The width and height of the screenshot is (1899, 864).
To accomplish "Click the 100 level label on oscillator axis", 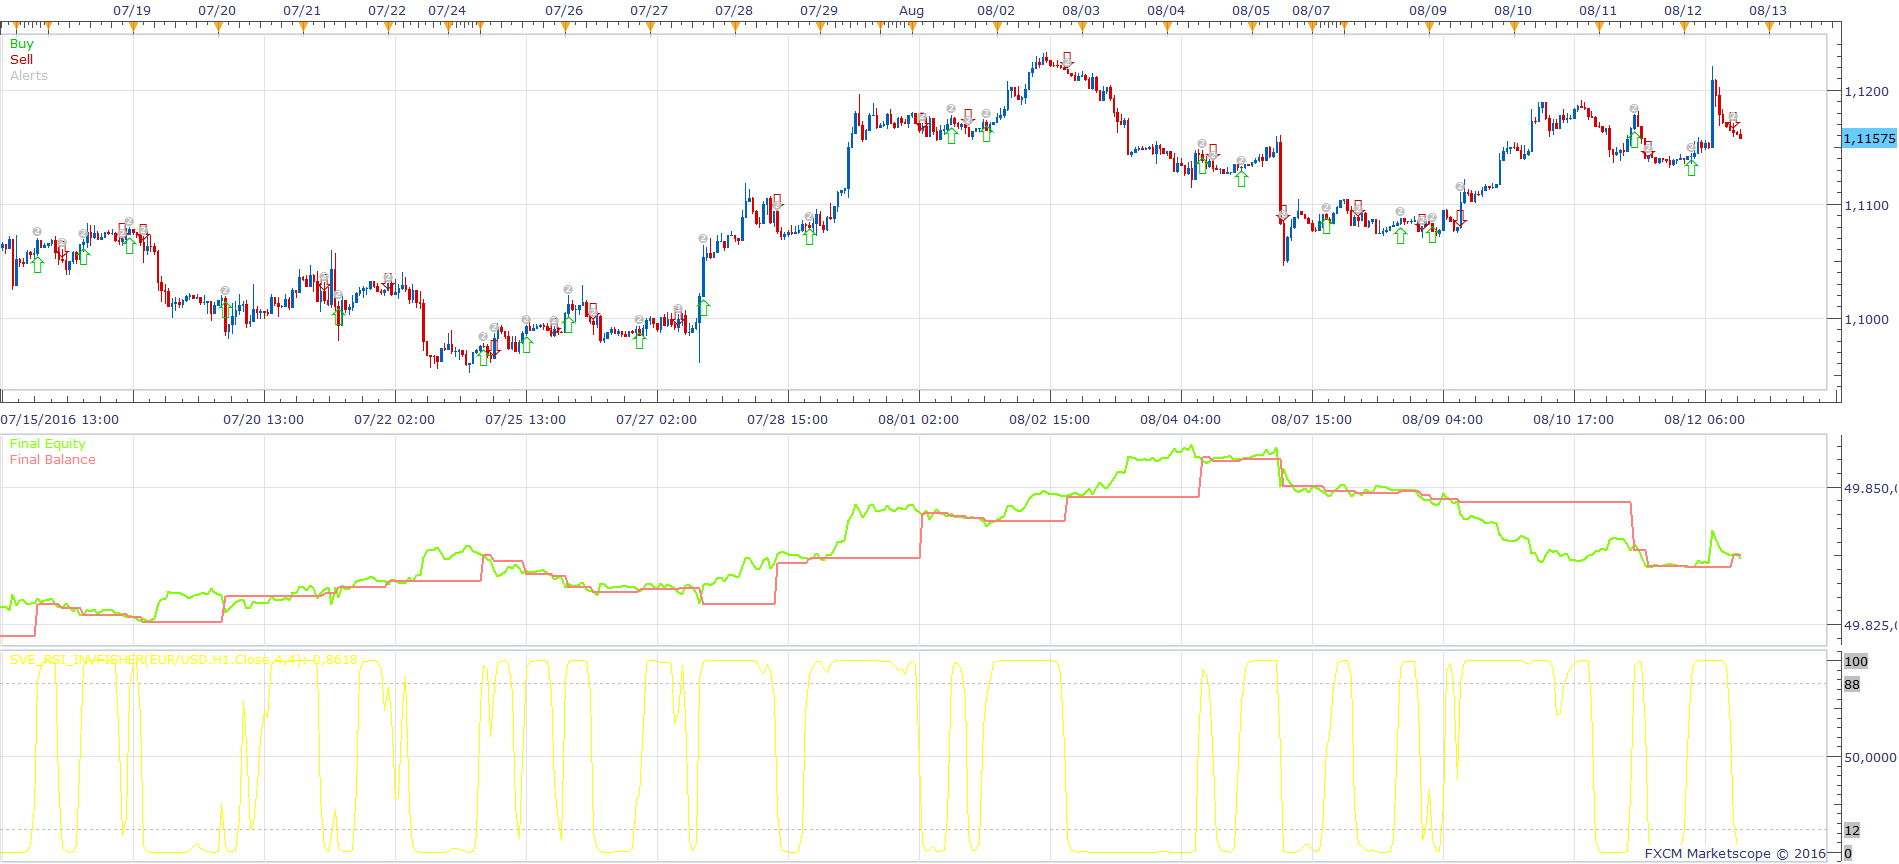I will click(x=1856, y=662).
